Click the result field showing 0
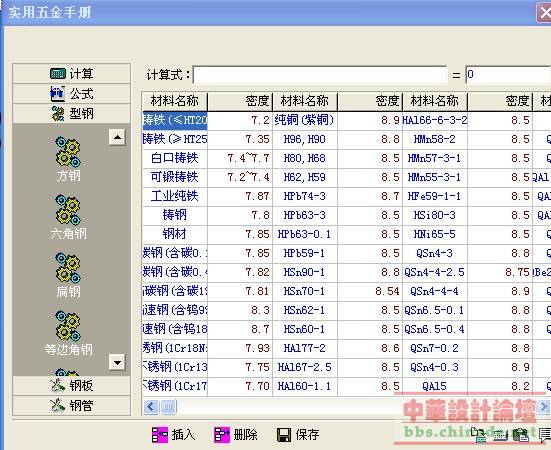The image size is (551, 450). click(x=508, y=74)
